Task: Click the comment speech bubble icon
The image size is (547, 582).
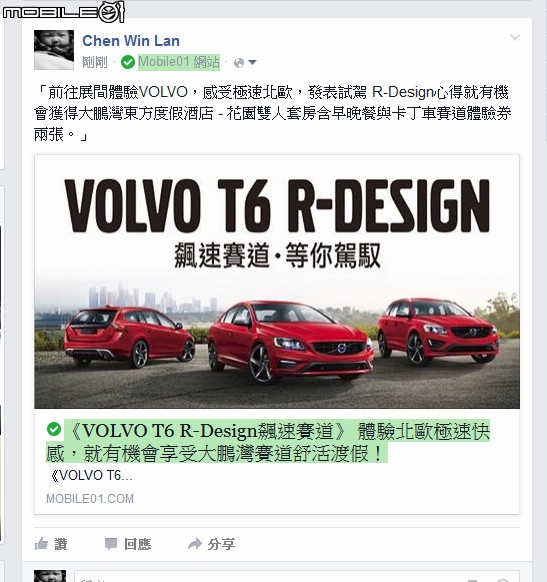Action: [x=111, y=544]
